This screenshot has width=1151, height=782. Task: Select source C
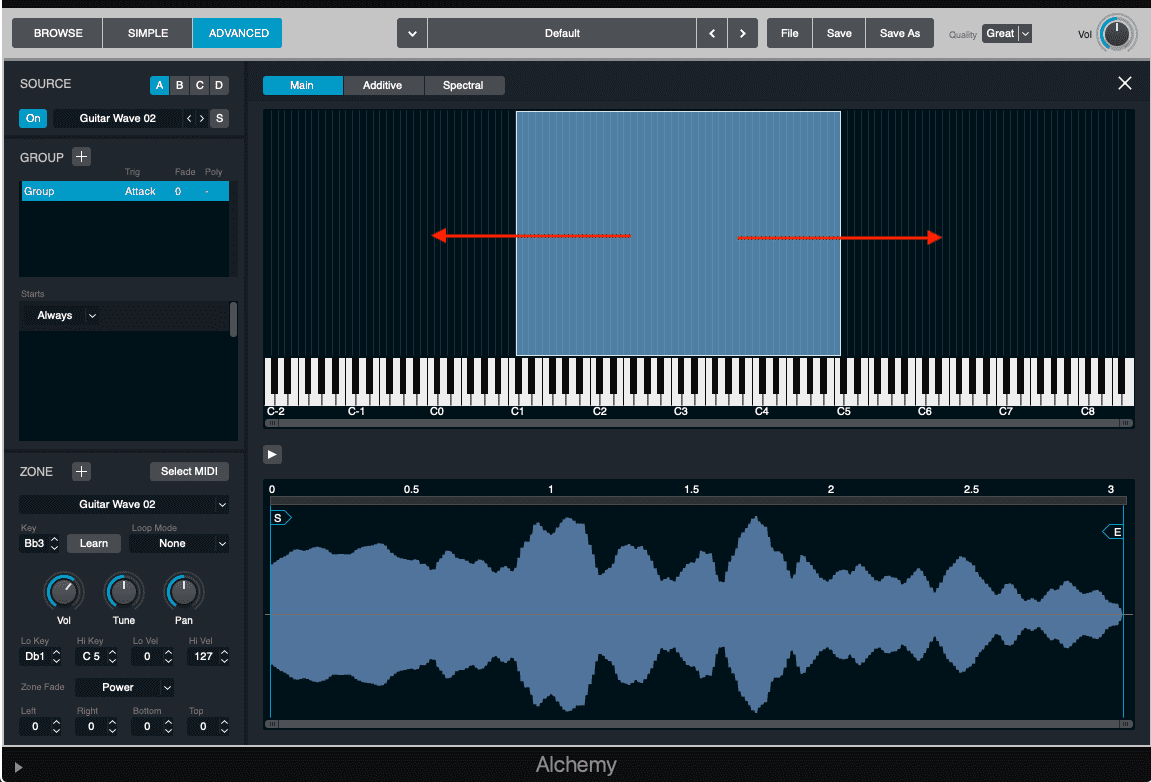[x=199, y=85]
